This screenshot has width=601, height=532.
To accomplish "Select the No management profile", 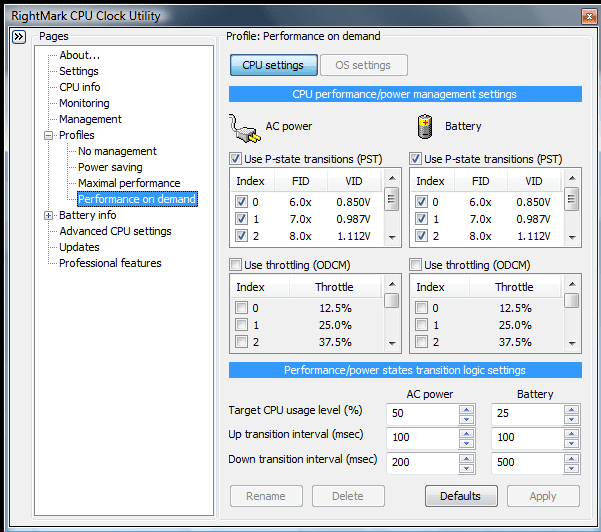I will coord(117,151).
